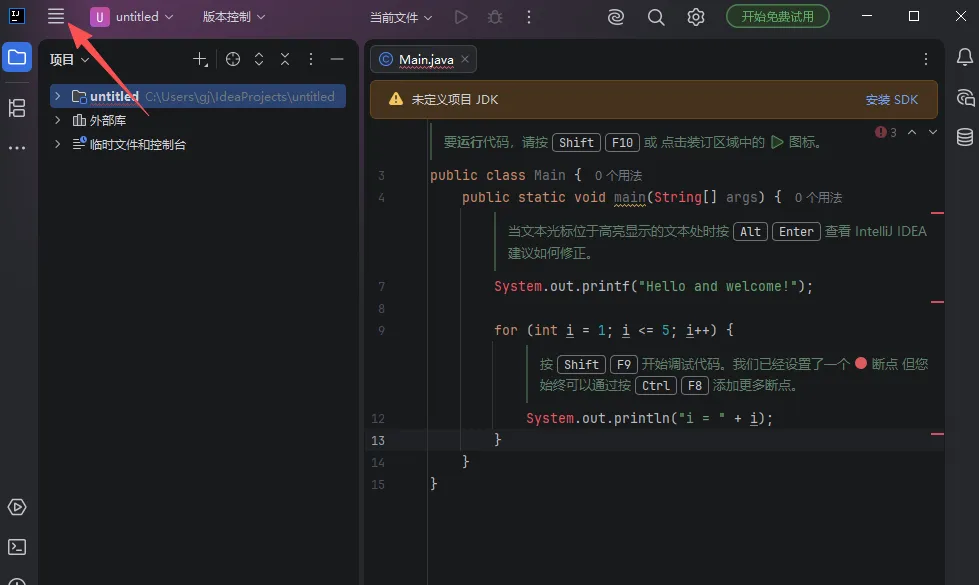Screen dimensions: 979x585
Task: Click the 安装 SDK link
Action: (892, 100)
